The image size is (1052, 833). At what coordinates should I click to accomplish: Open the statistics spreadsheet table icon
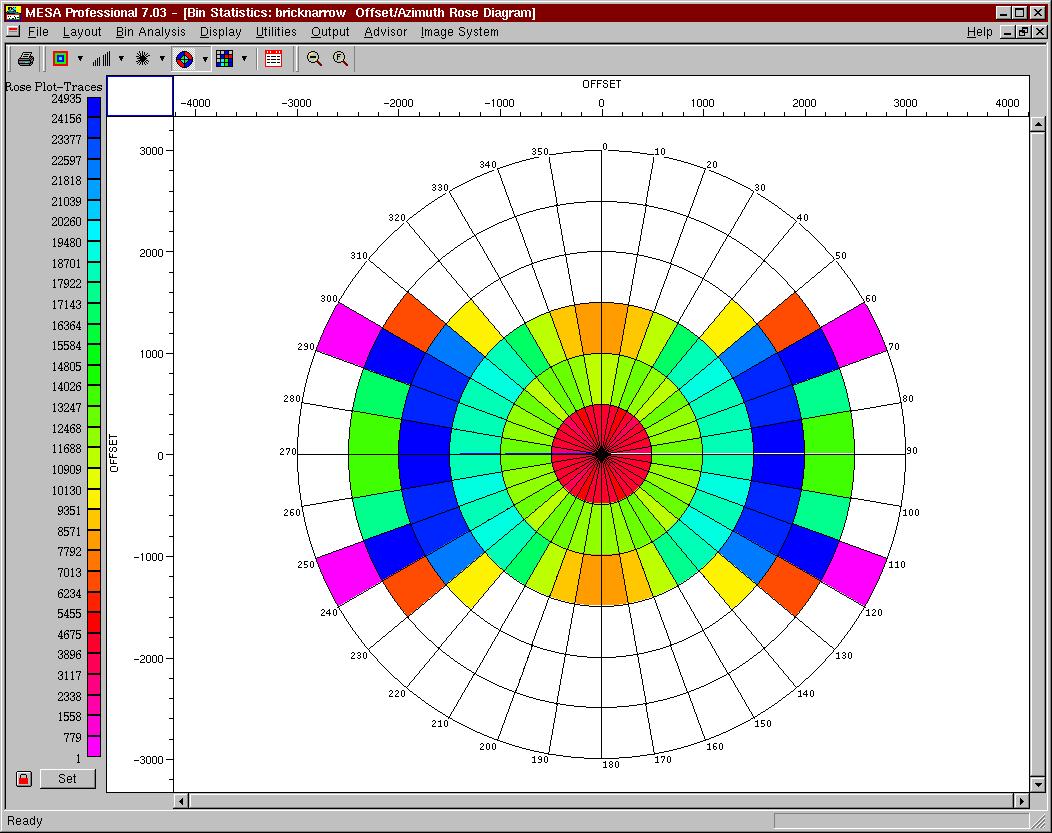click(273, 58)
